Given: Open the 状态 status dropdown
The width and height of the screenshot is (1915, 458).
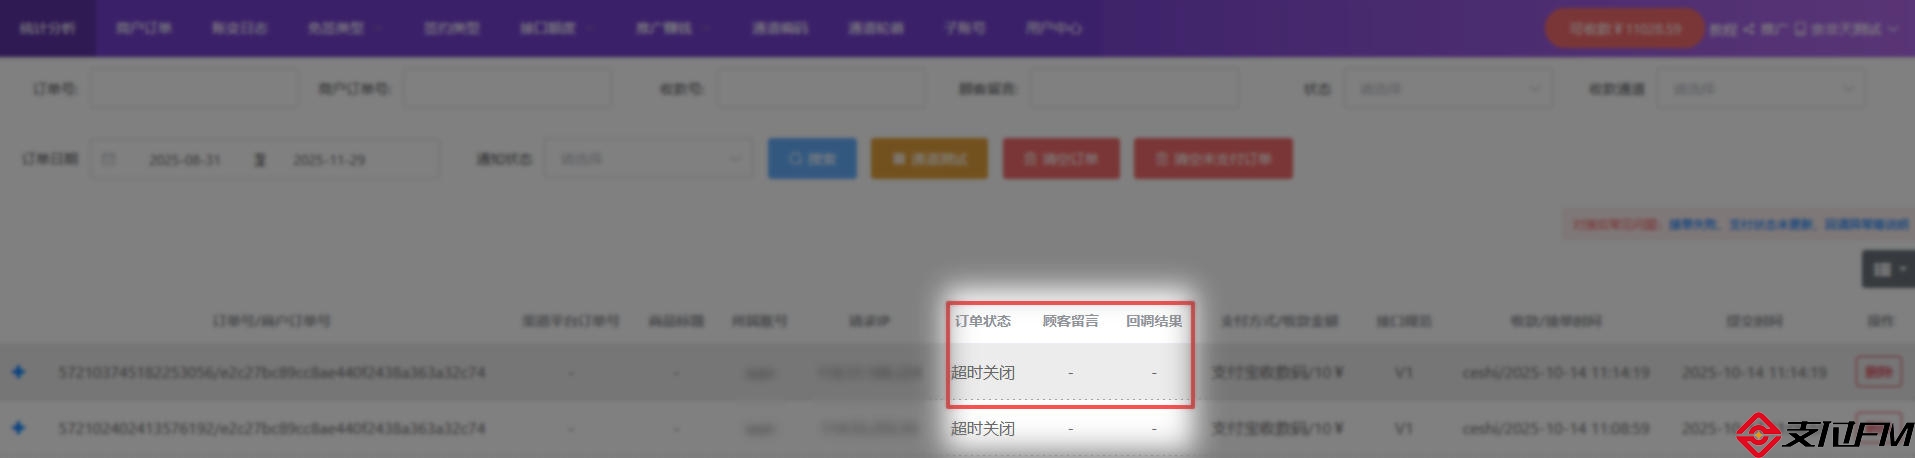Looking at the screenshot, I should 1447,89.
